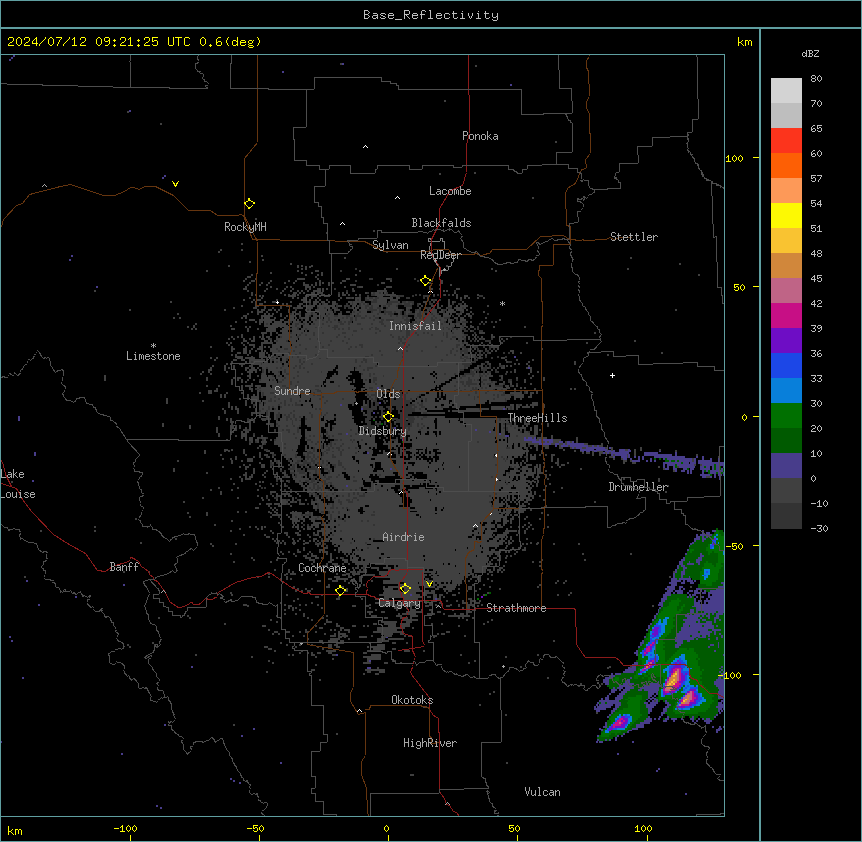Click the RedDeer label

[440, 255]
